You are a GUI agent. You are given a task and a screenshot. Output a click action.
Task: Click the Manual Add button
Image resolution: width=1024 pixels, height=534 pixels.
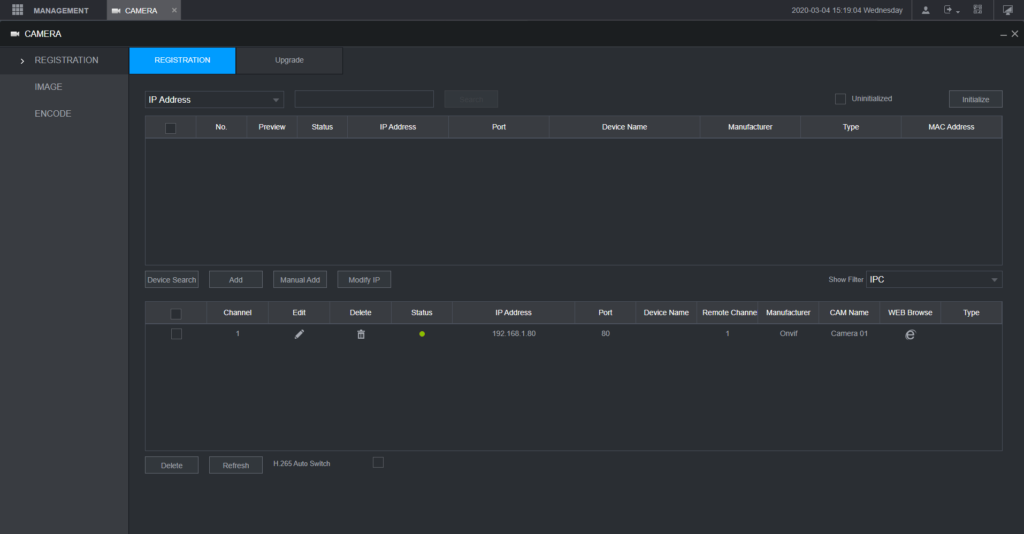(x=300, y=280)
